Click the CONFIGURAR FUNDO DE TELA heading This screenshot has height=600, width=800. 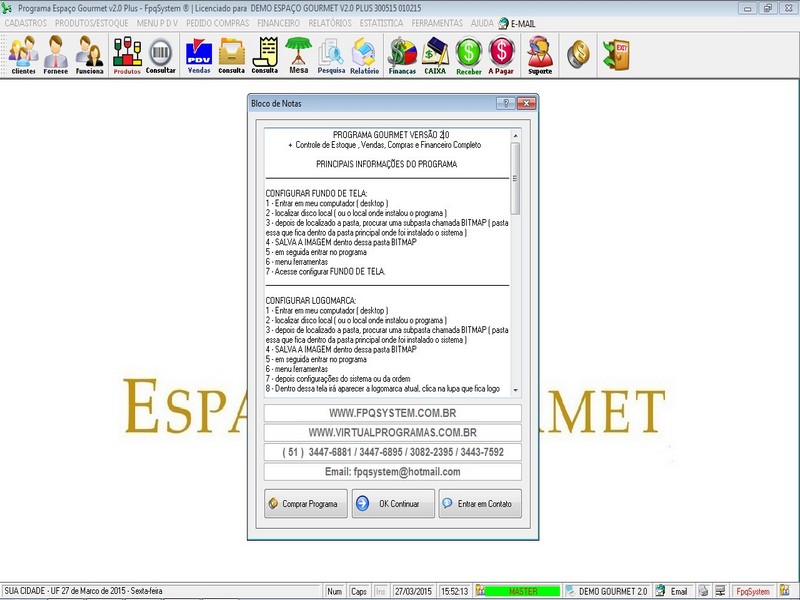[316, 193]
